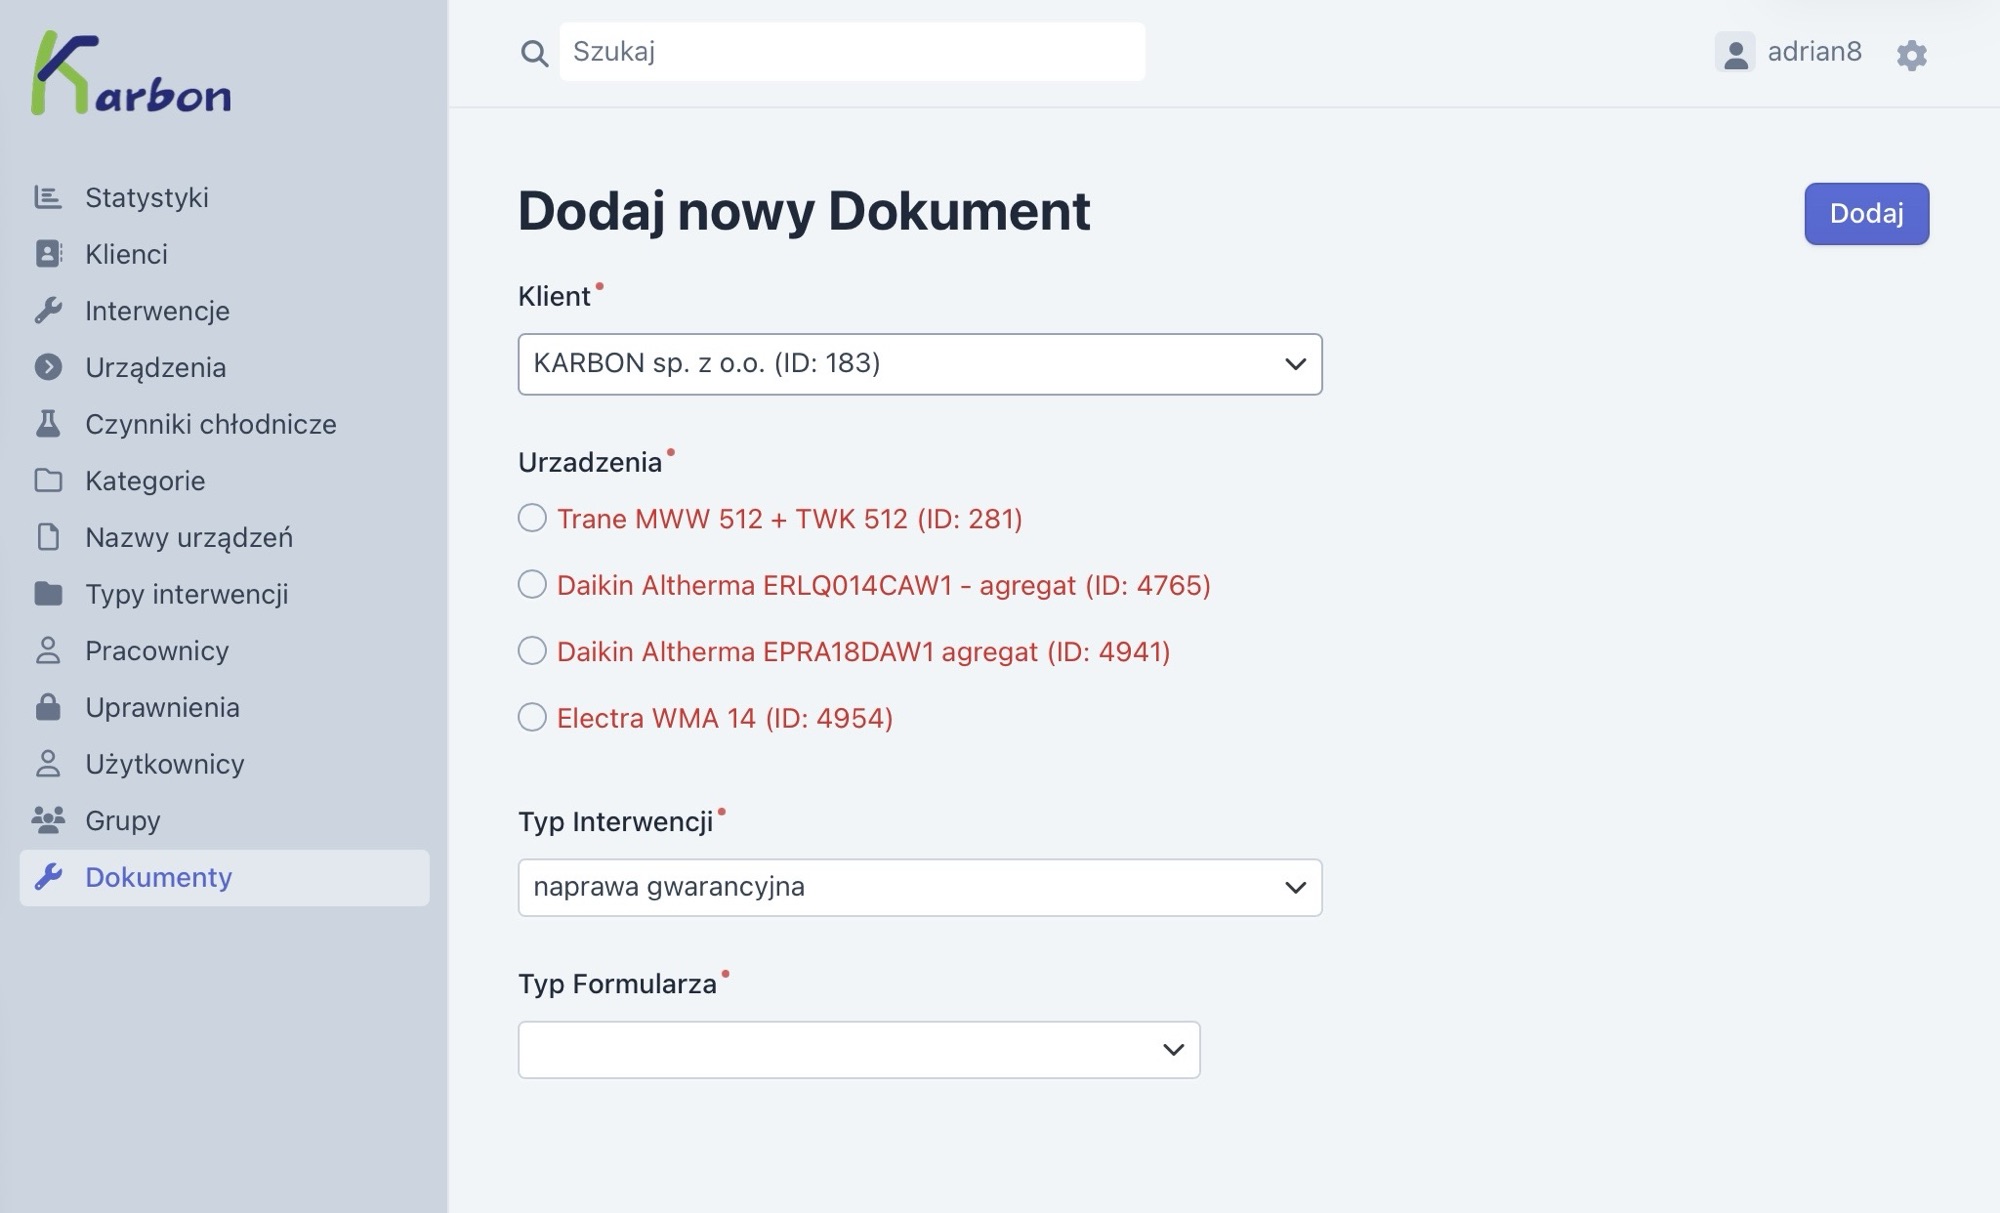
Task: Select the Trane MWW 512 radio button
Action: click(x=532, y=518)
